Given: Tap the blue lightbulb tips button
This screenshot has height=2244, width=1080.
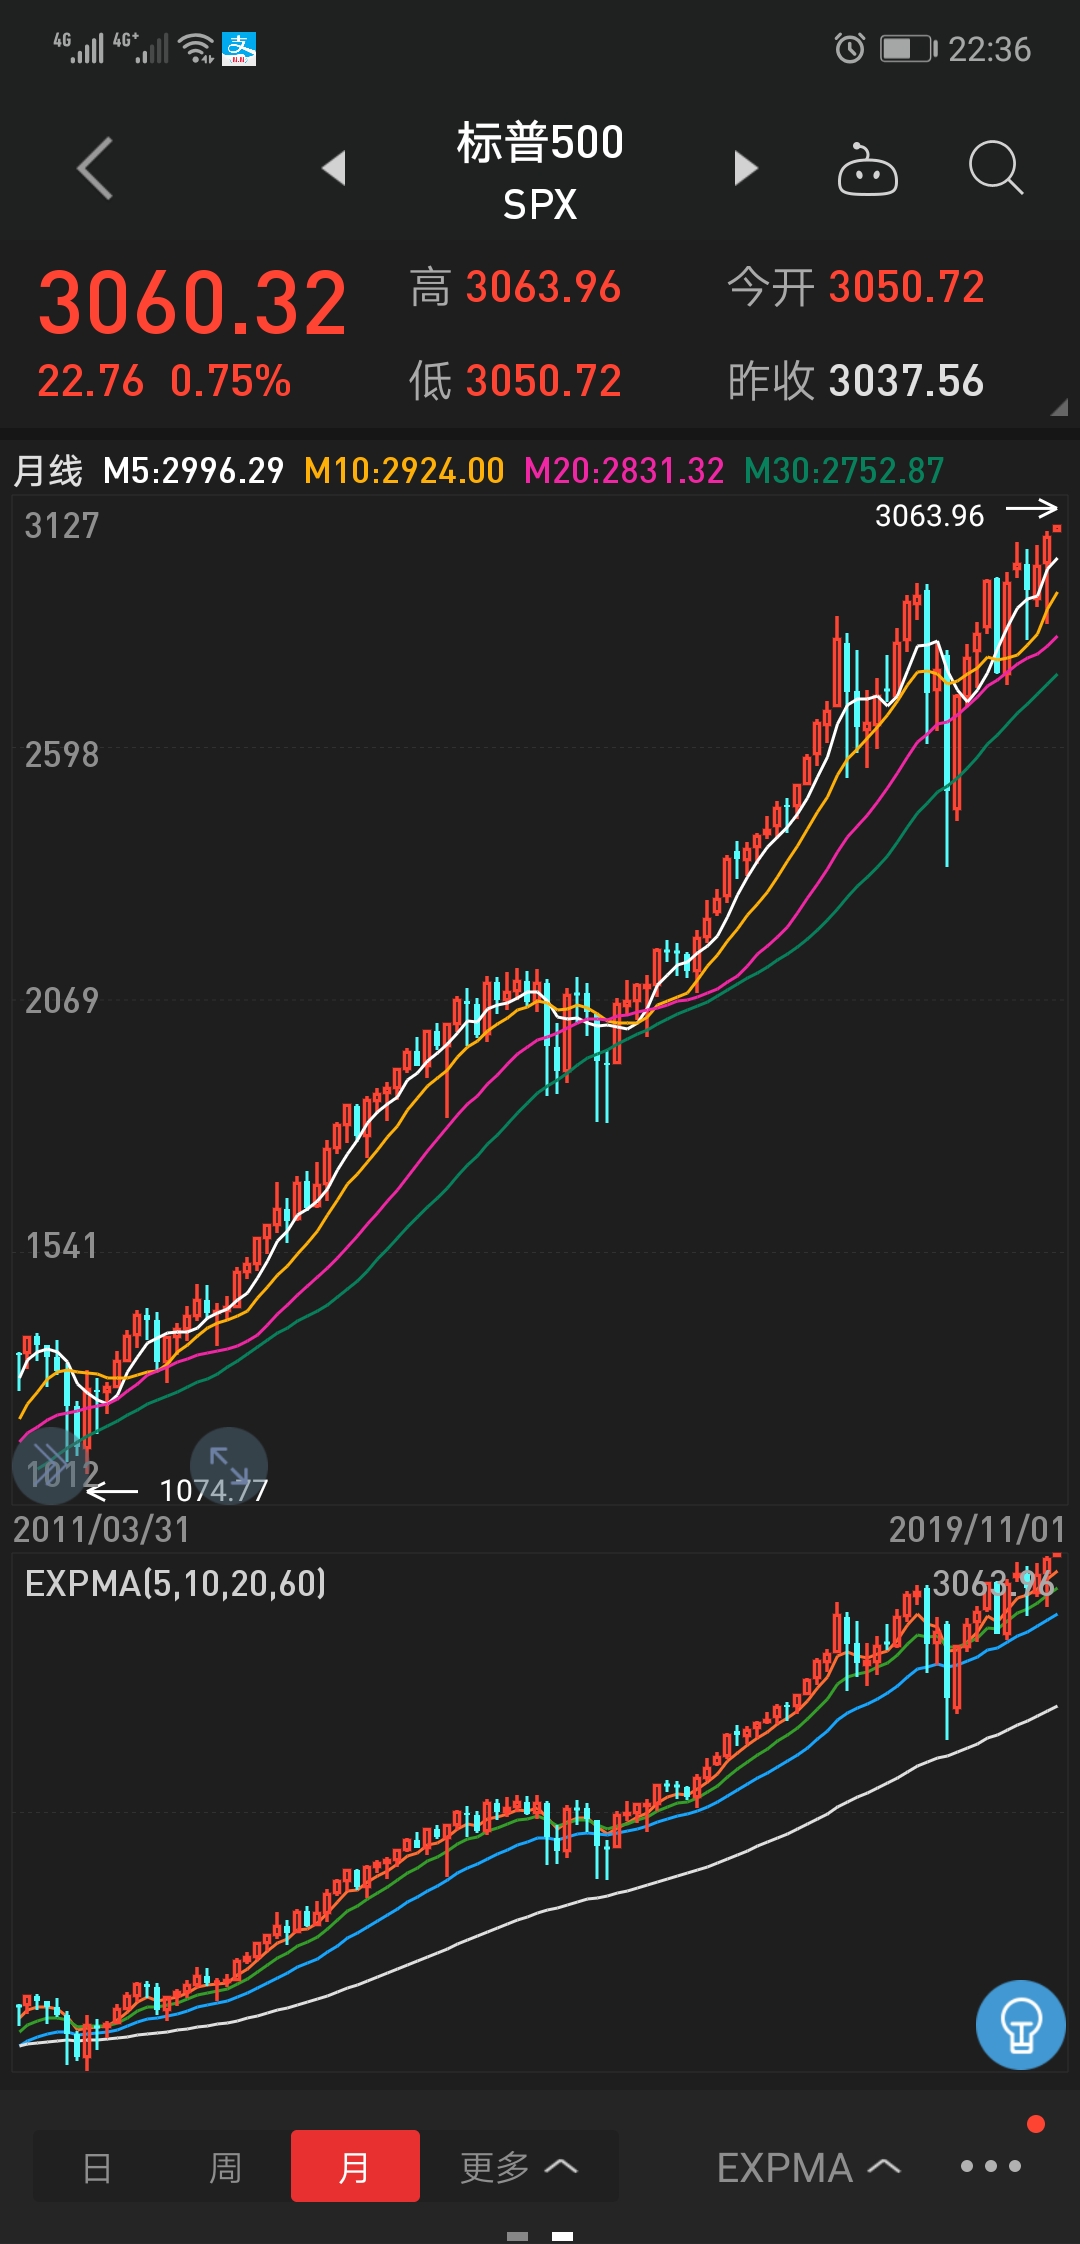Looking at the screenshot, I should [x=1020, y=2024].
